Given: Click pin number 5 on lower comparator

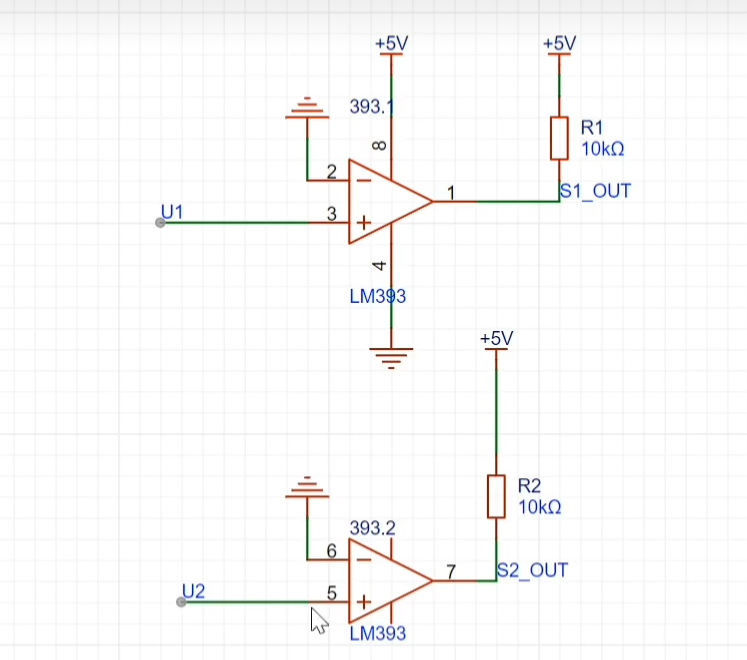Looking at the screenshot, I should tap(332, 593).
